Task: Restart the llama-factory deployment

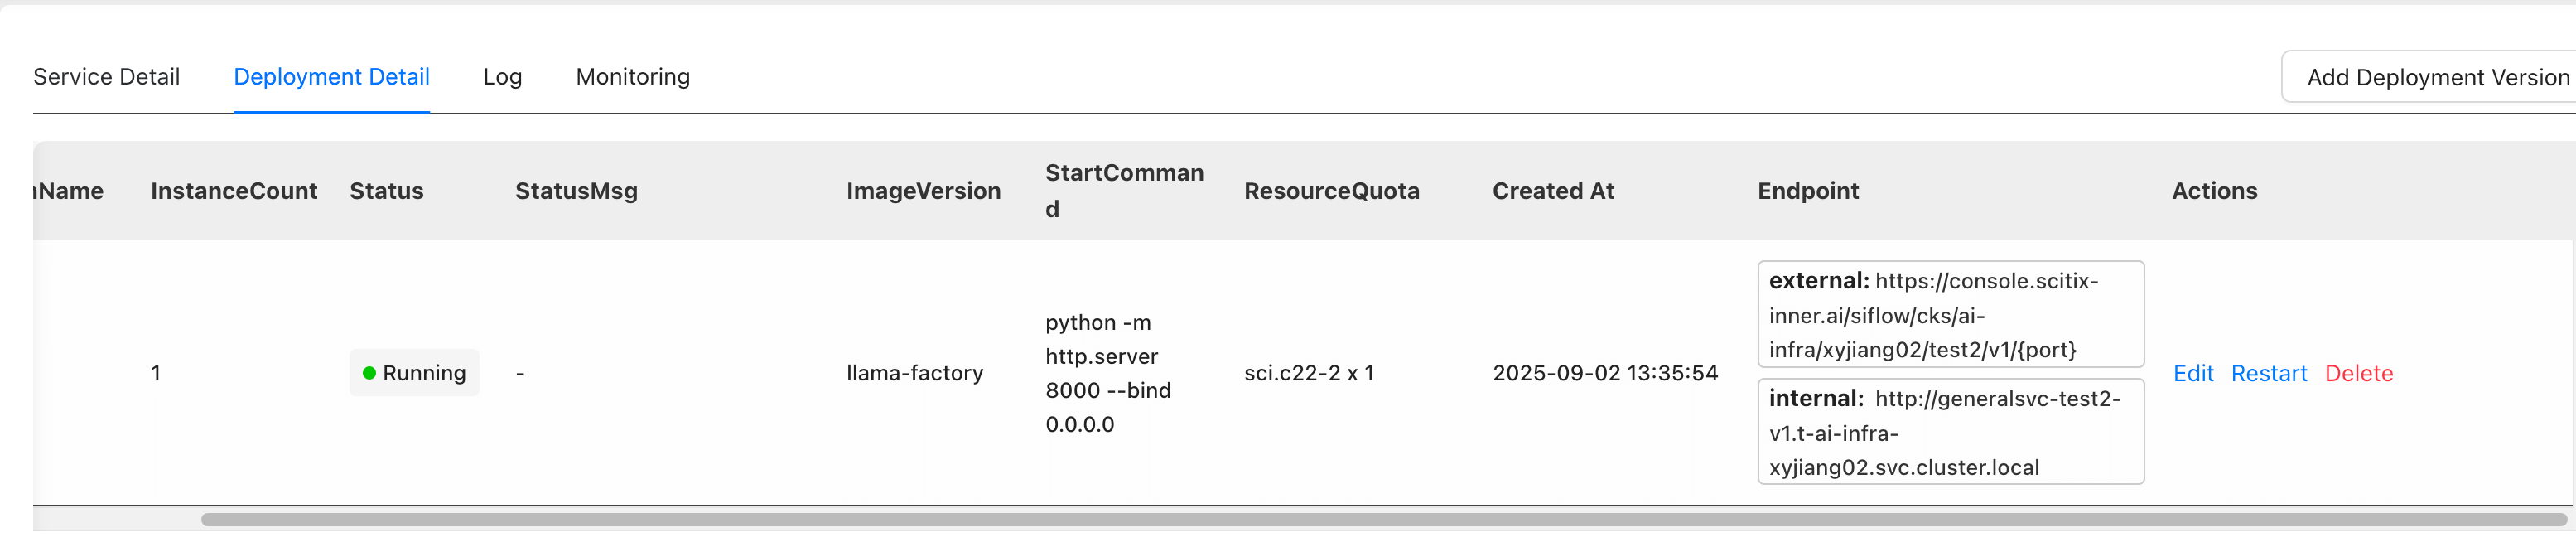Action: click(2269, 373)
